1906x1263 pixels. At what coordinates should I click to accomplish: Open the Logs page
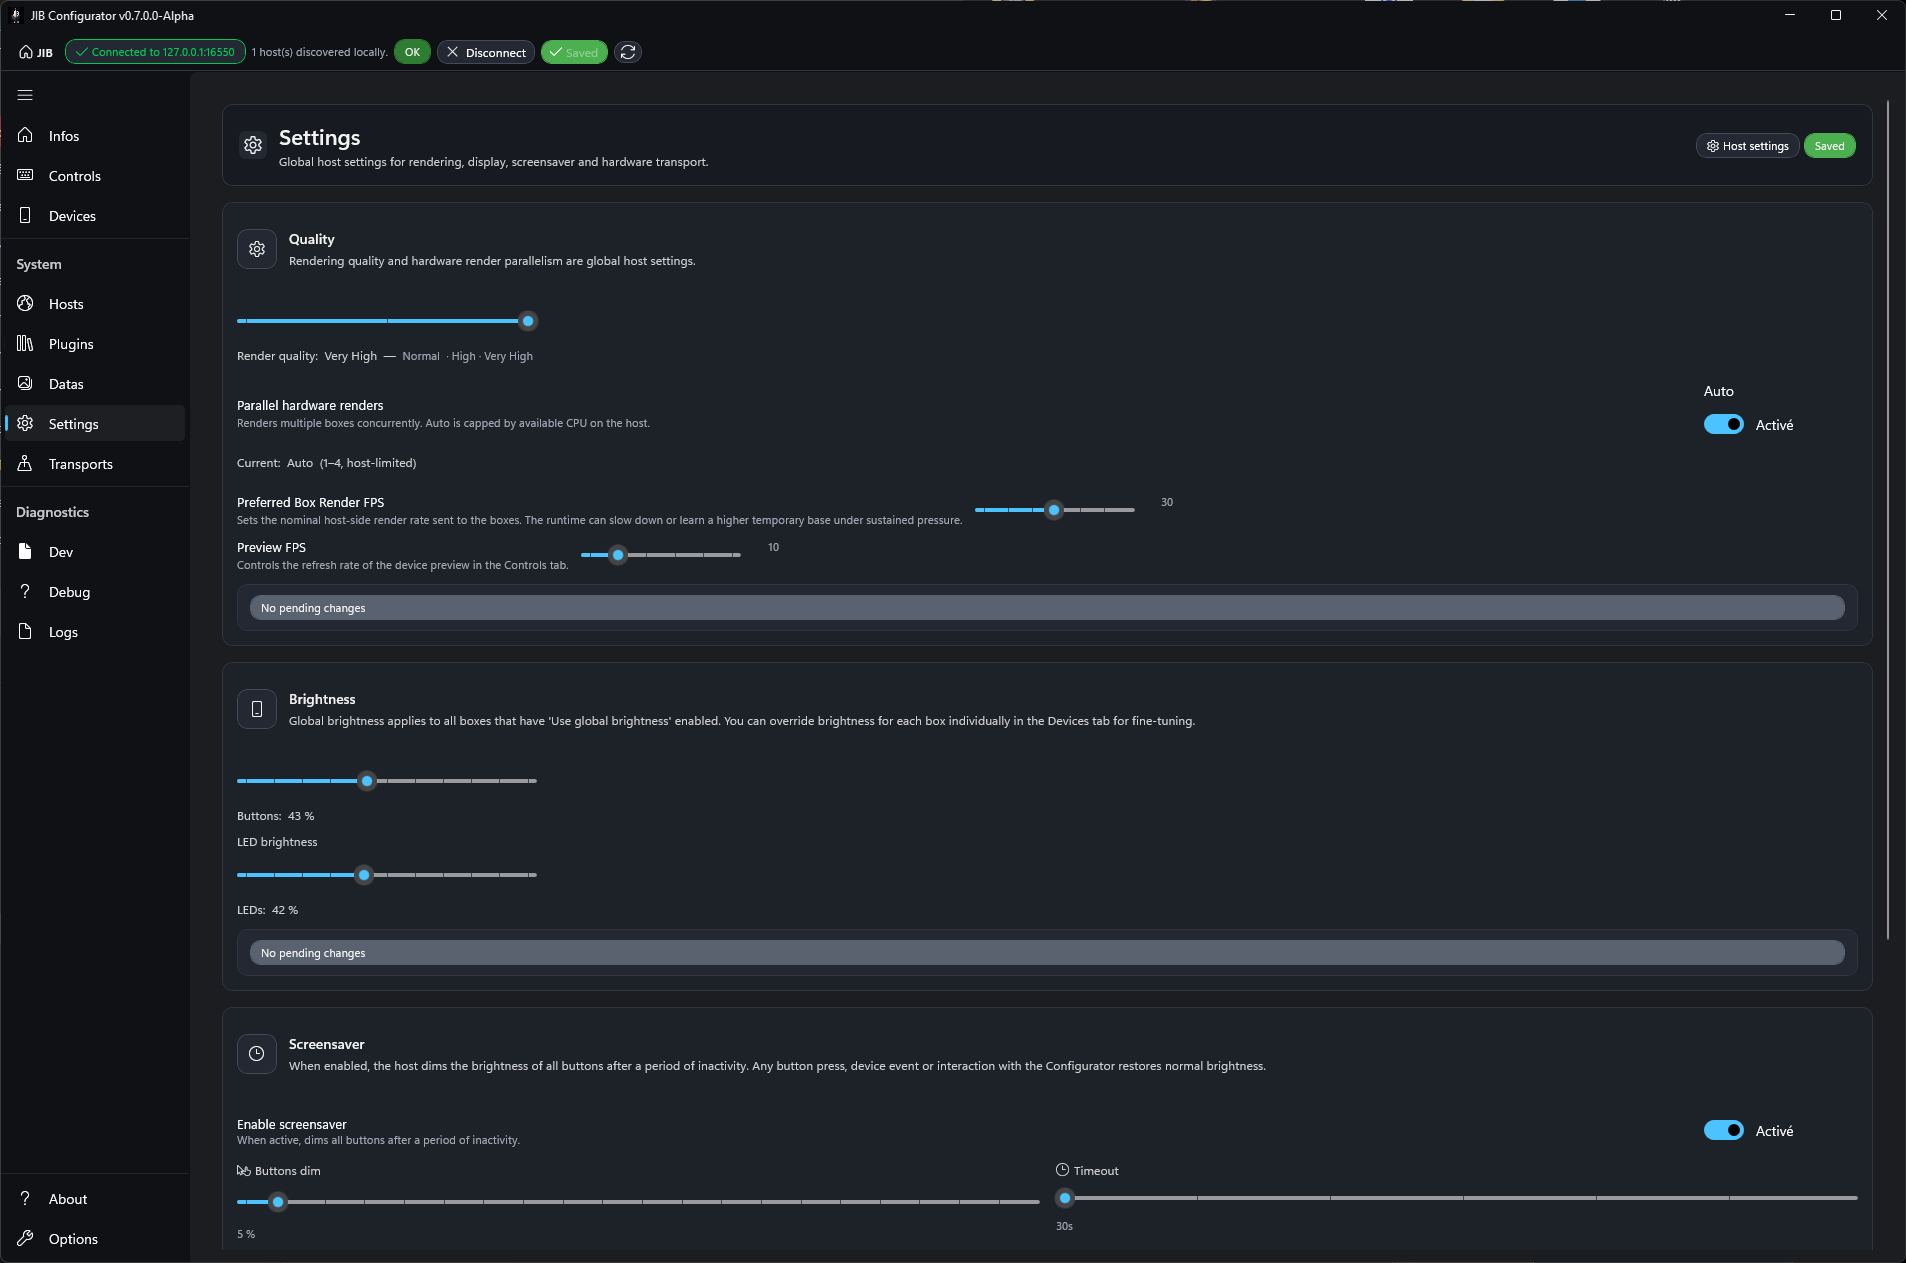point(95,632)
